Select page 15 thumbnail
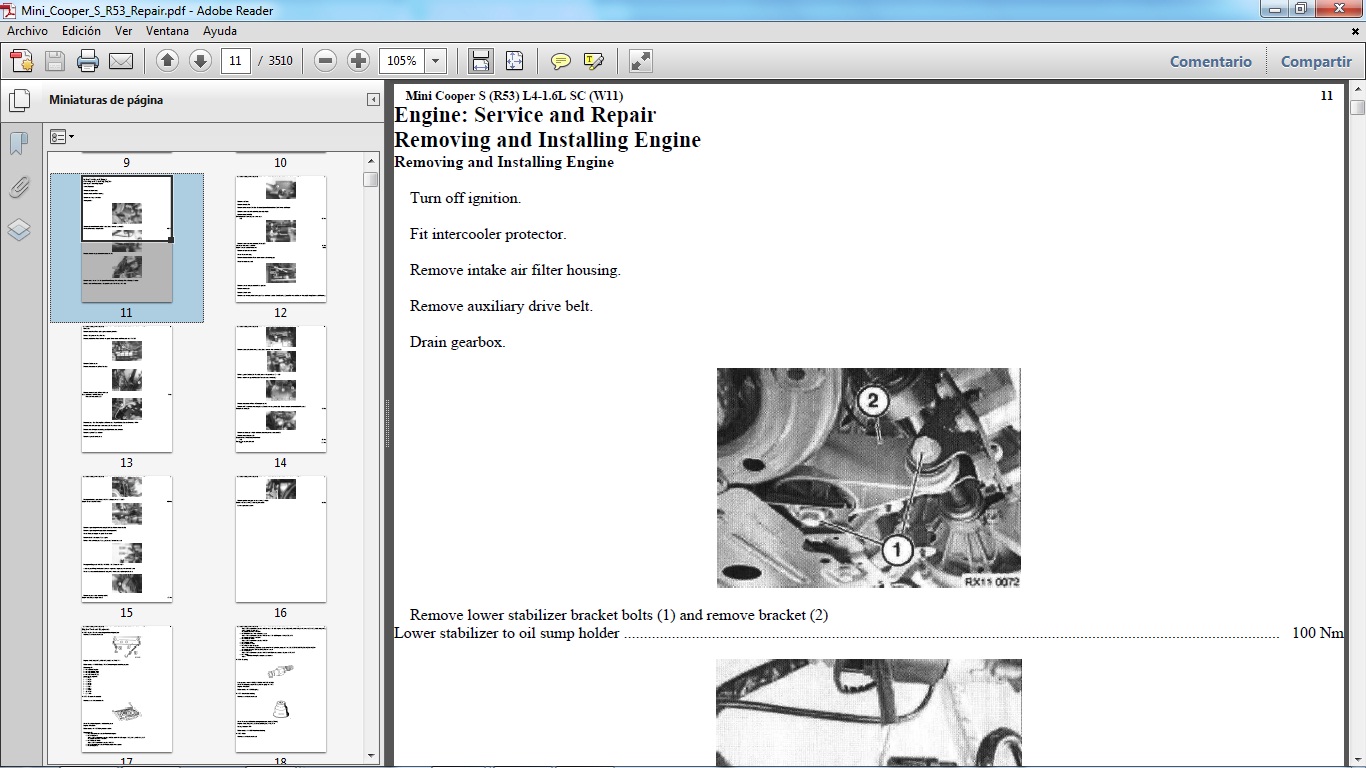 126,539
